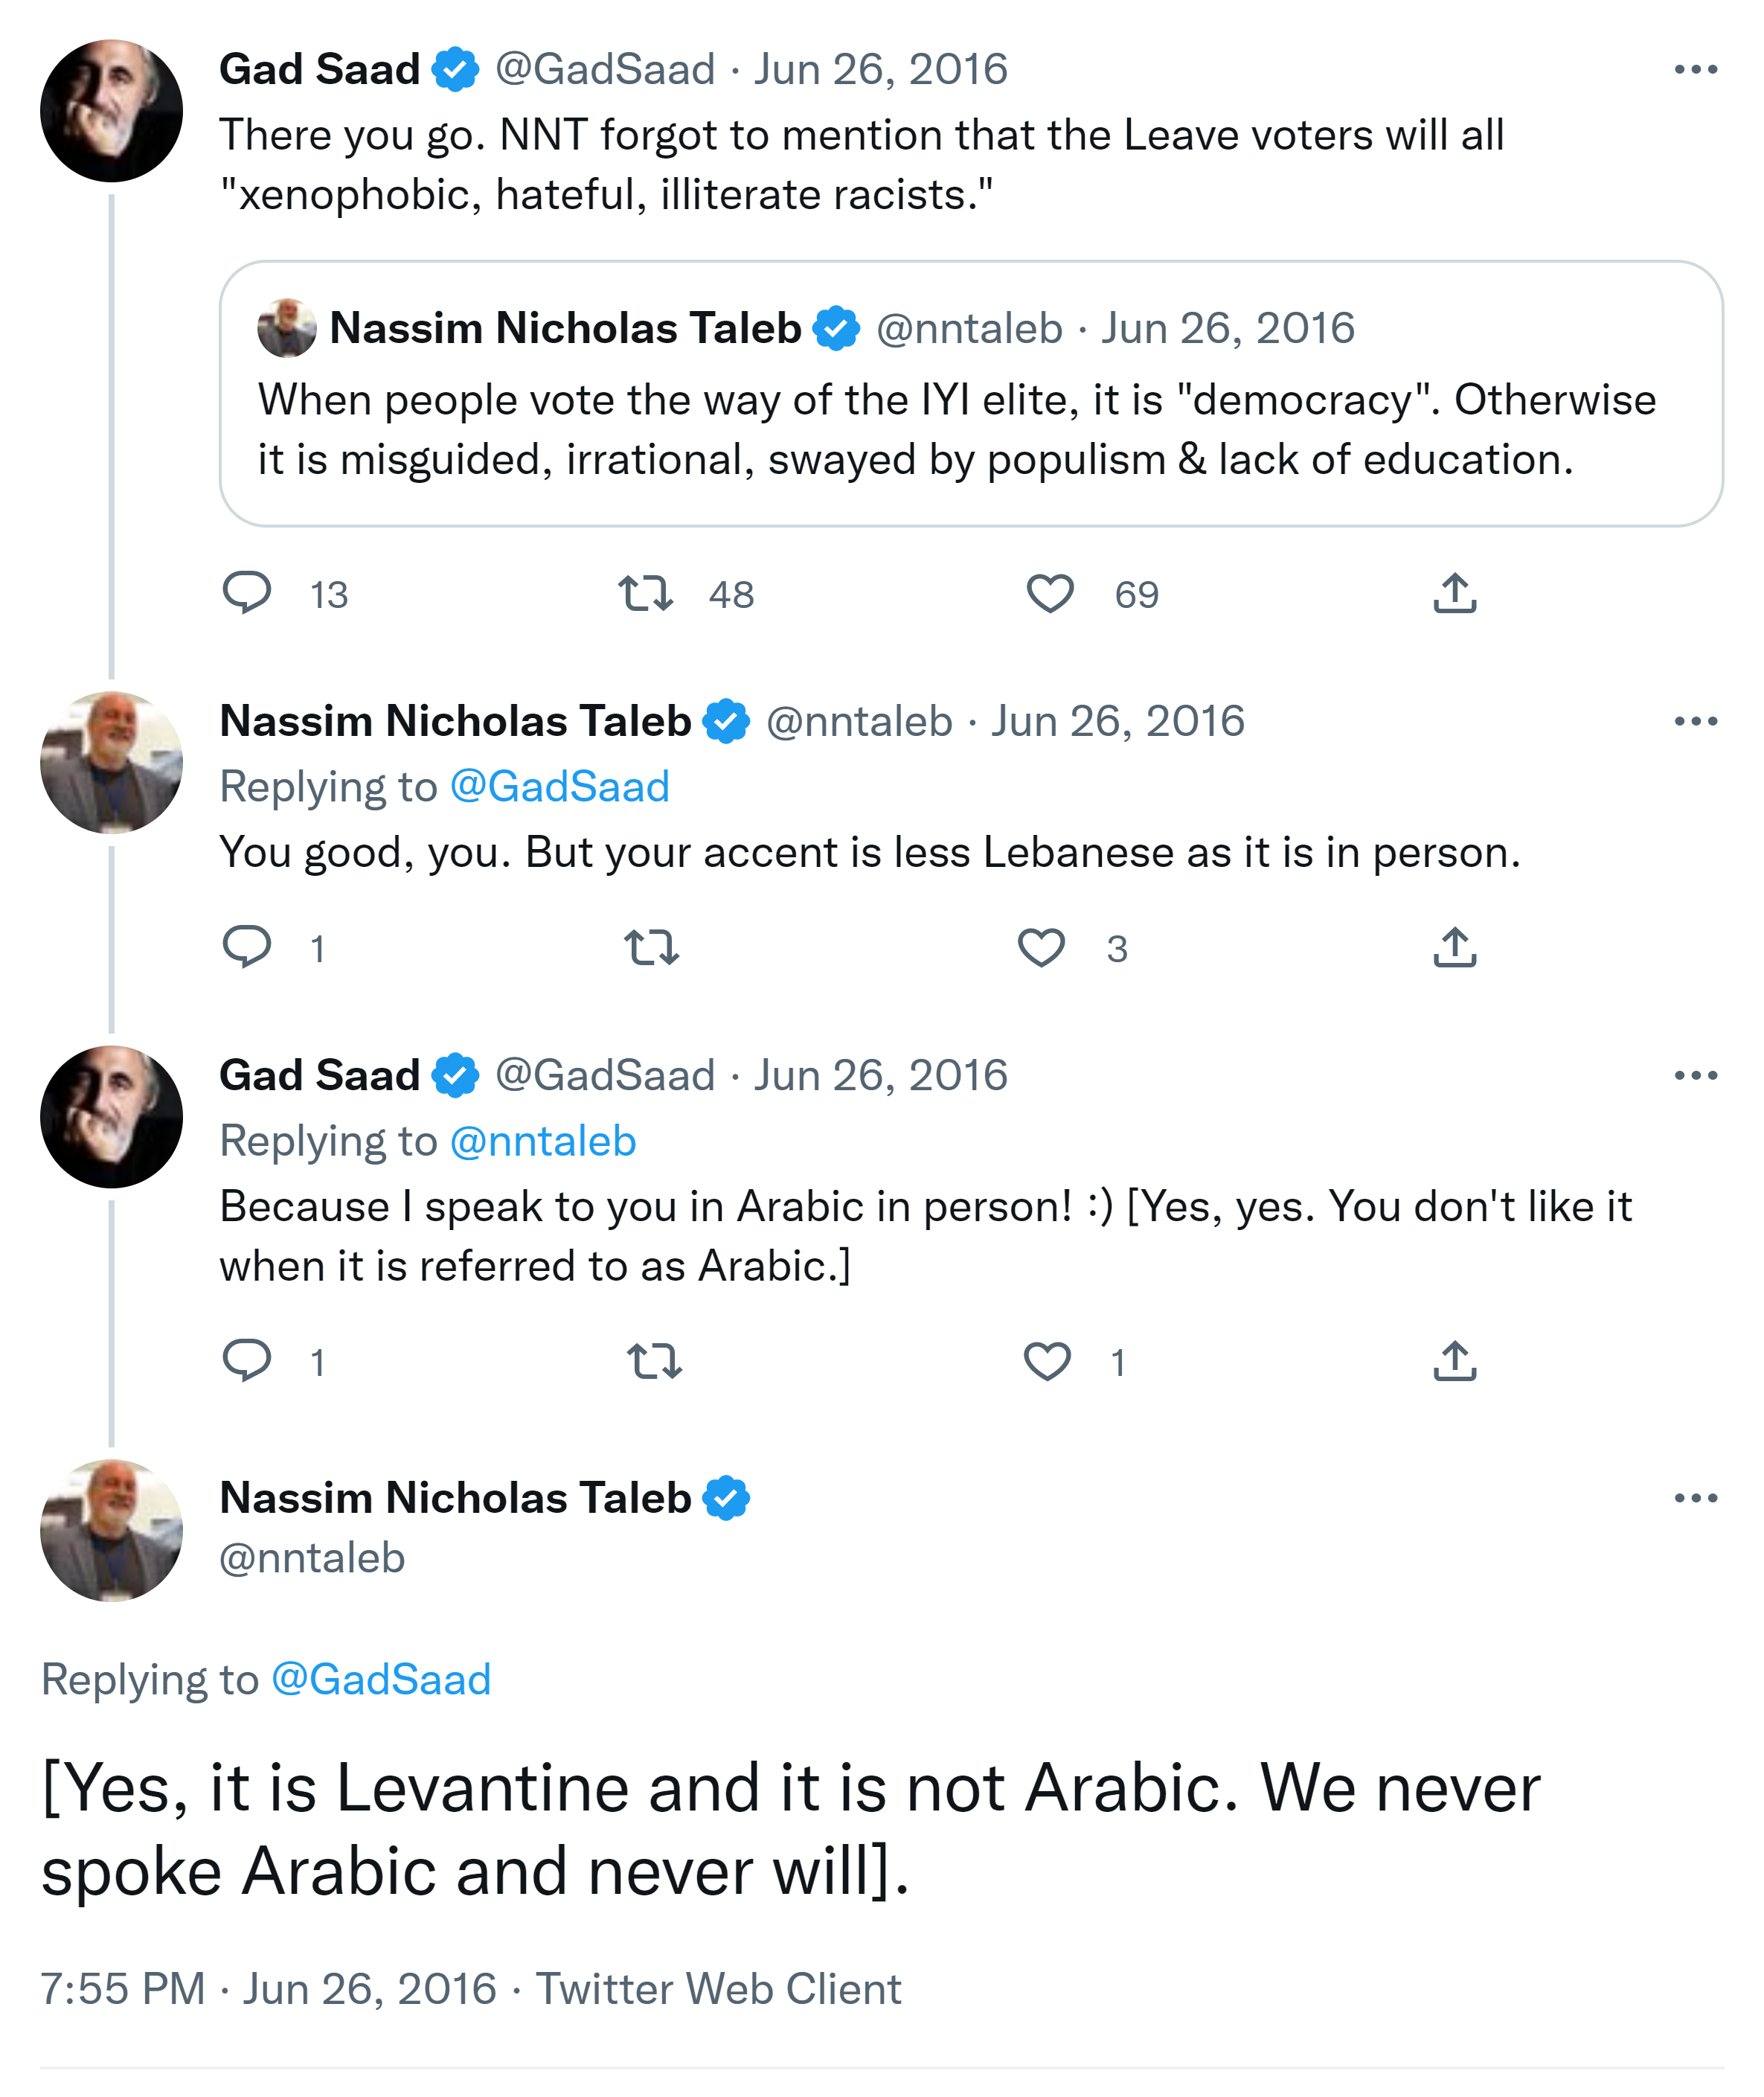Like the tweet with 69 likes
Screen dimensions: 1764x2097
click(1050, 593)
